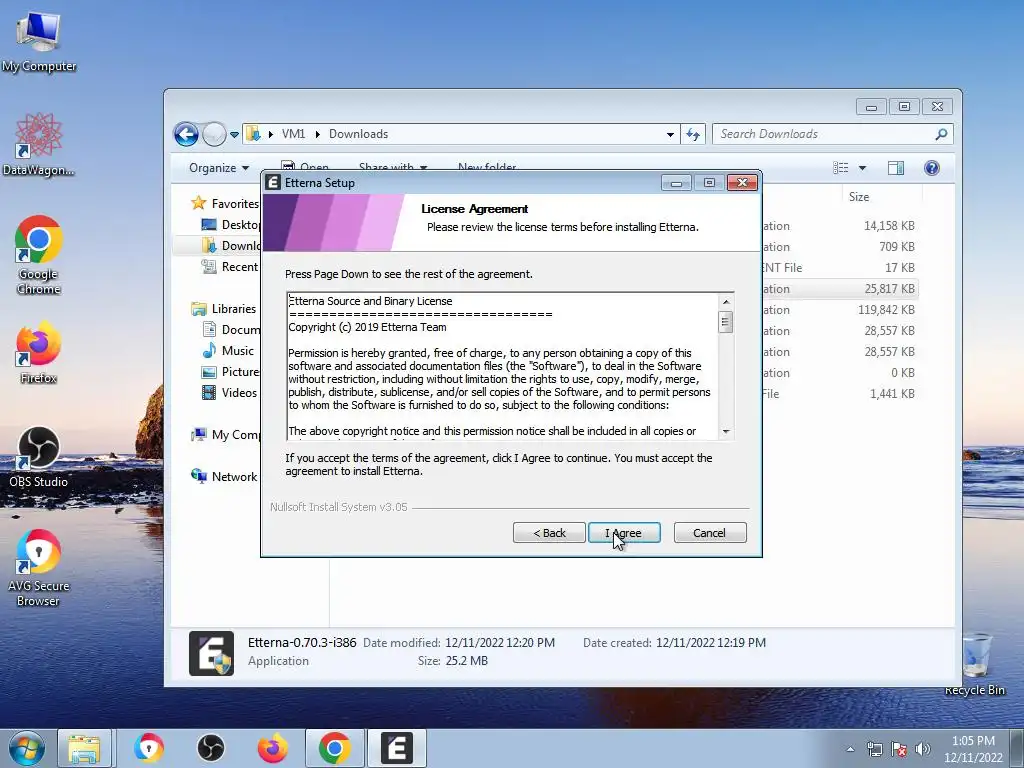Expand the address bar history dropdown
This screenshot has height=768, width=1024.
[x=670, y=135]
